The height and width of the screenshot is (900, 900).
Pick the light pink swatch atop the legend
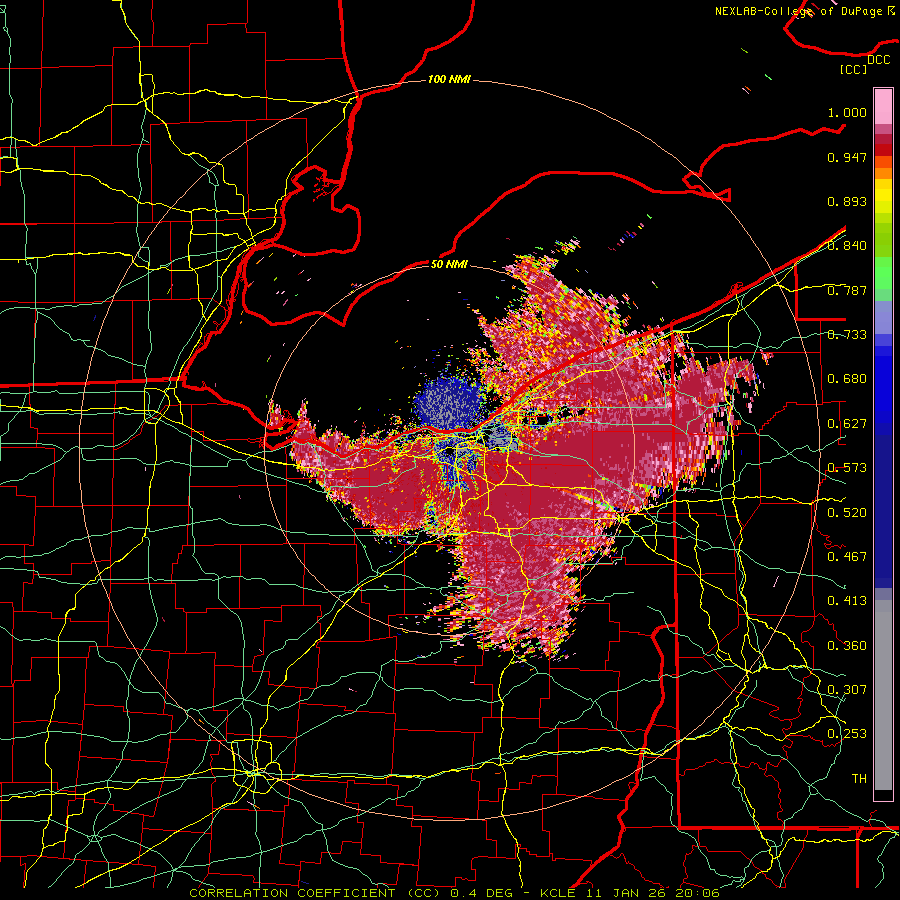(x=883, y=107)
